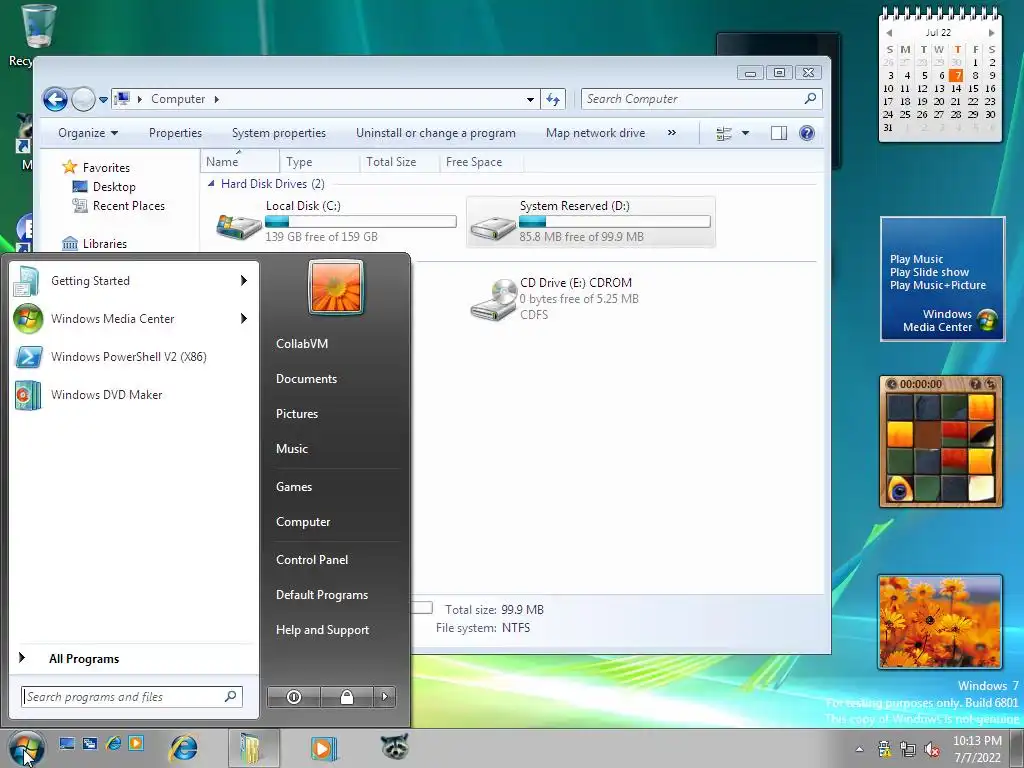Go to next month in calendar gadget
Viewport: 1024px width, 768px height.
coord(991,33)
